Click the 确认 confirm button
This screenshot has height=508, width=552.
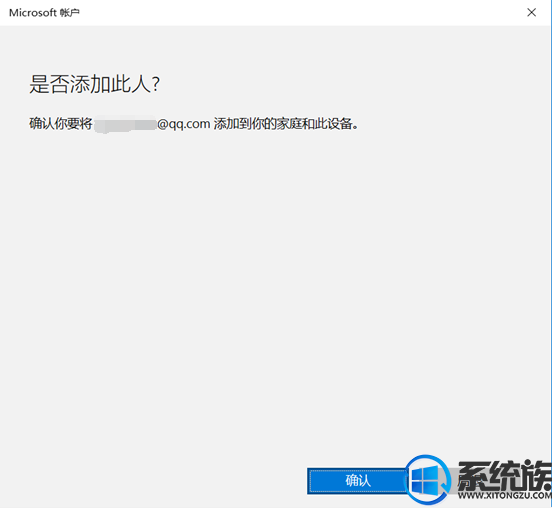tap(358, 481)
